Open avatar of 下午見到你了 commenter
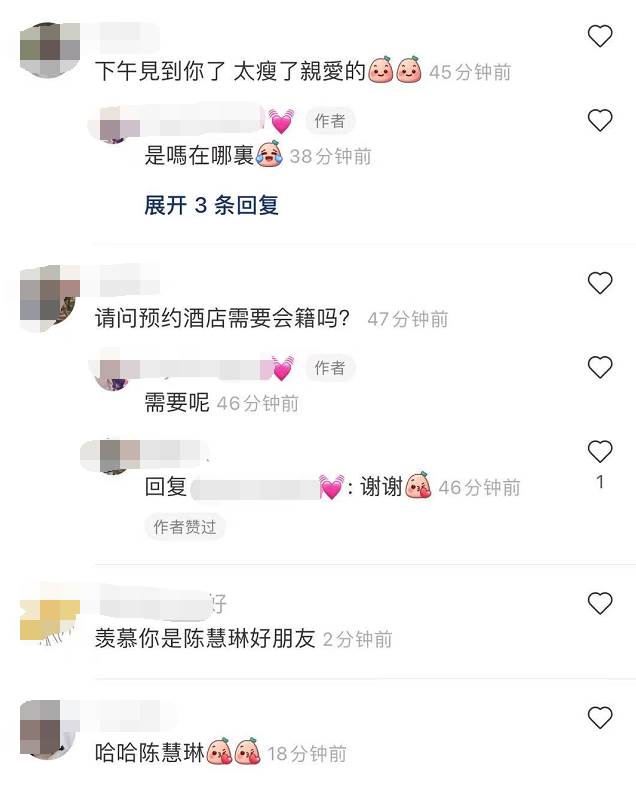The height and width of the screenshot is (787, 636). (x=50, y=50)
